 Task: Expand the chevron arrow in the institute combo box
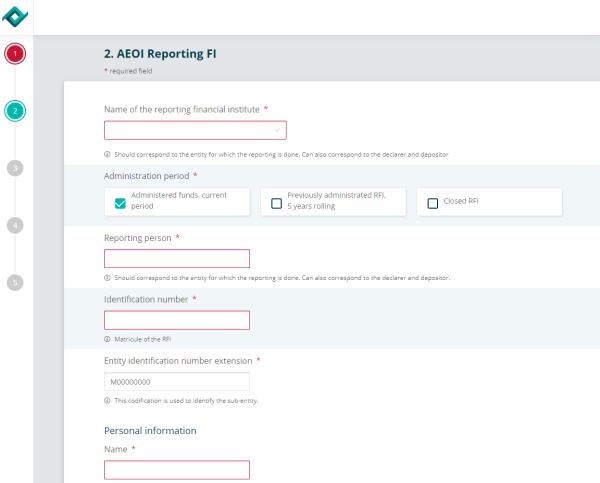coord(277,130)
